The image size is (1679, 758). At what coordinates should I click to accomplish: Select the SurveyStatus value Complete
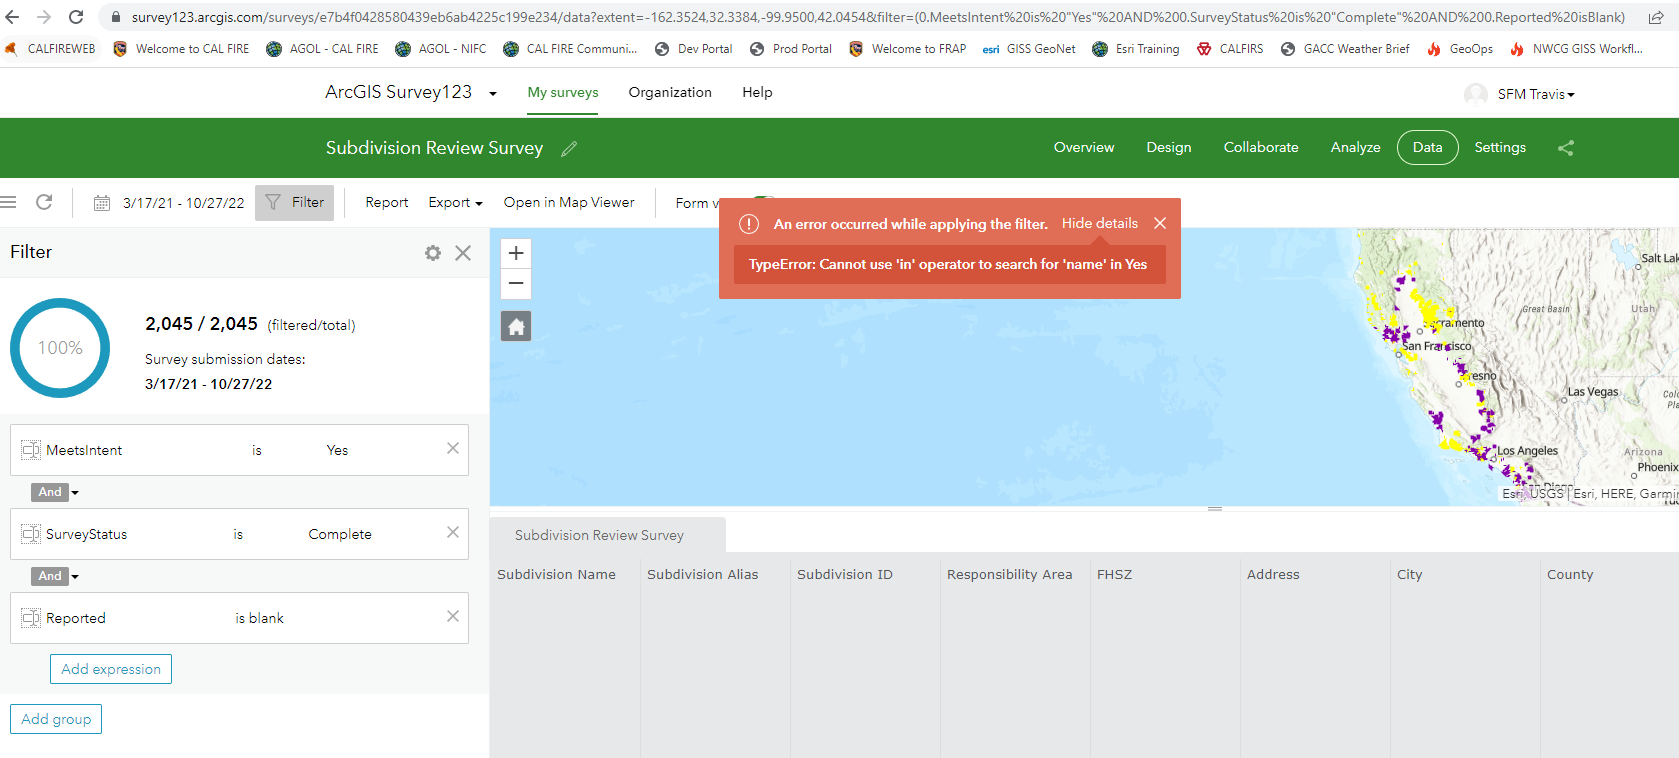pos(340,535)
